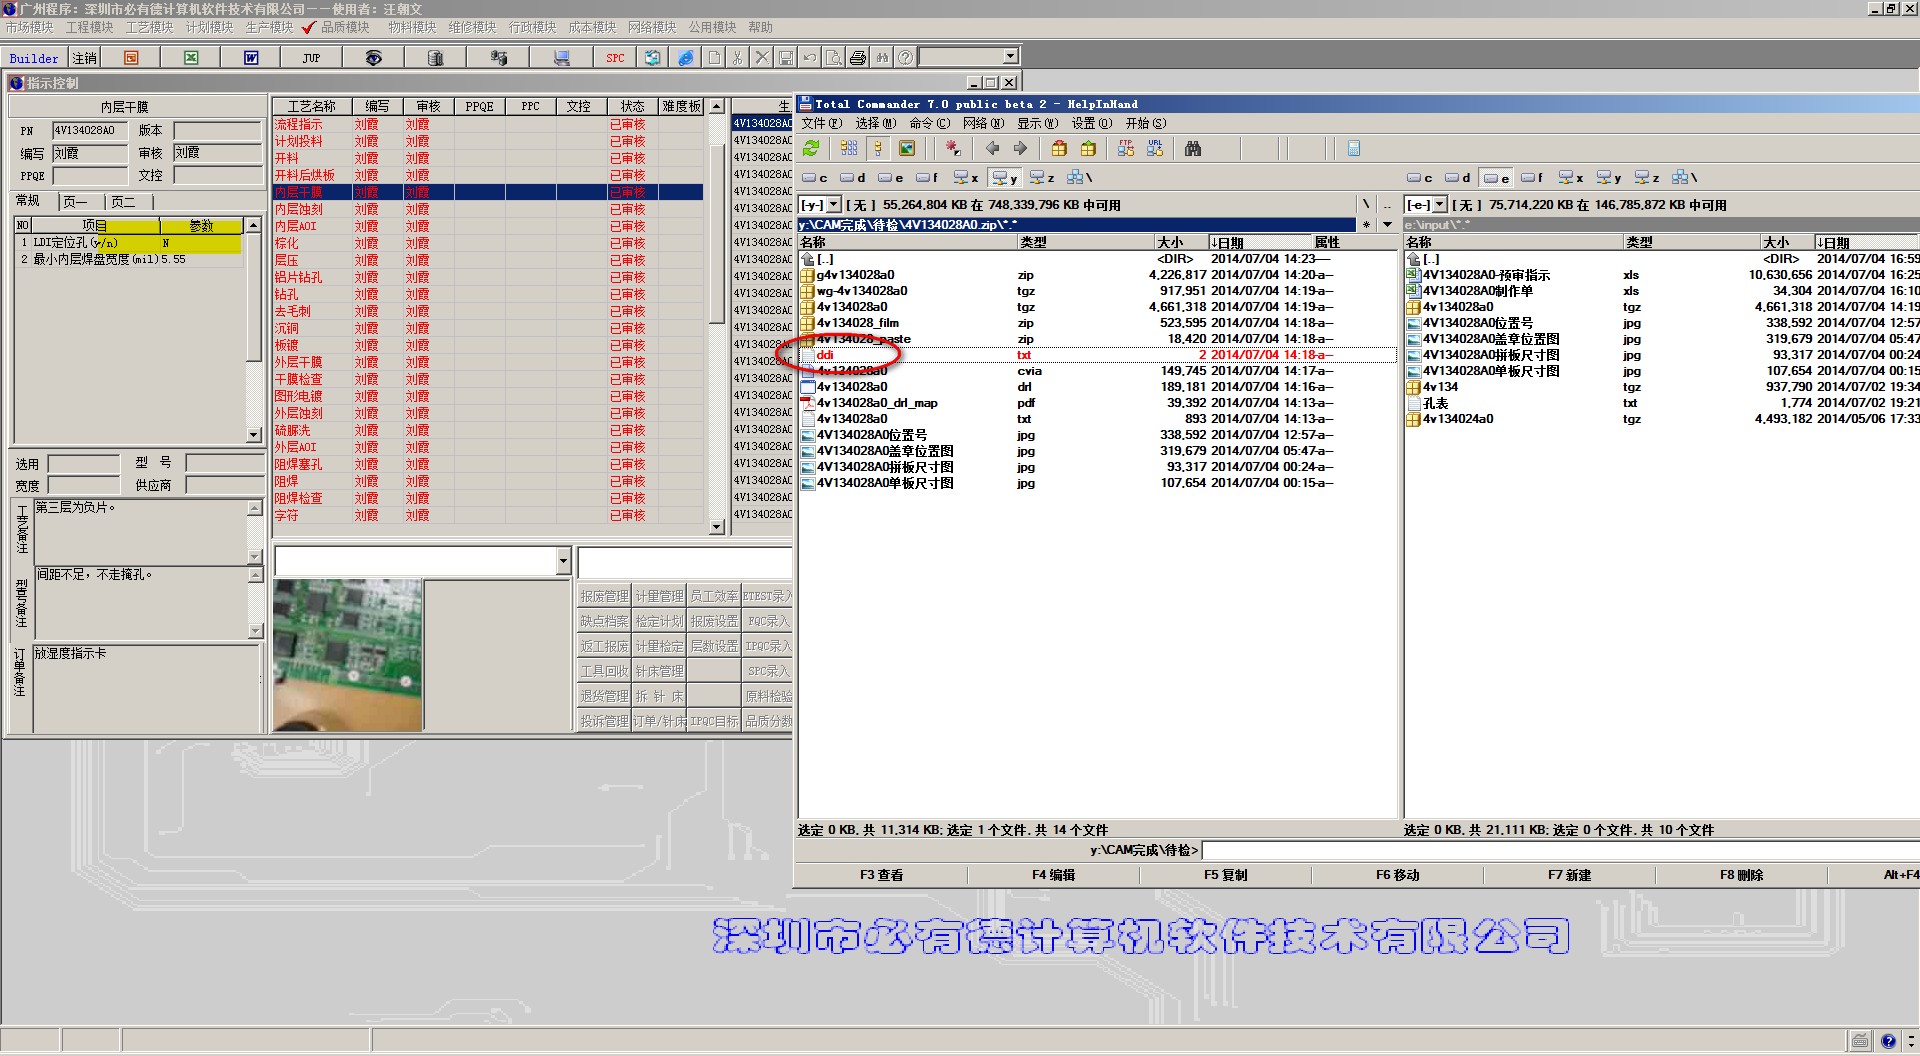Click the PN input field
Image resolution: width=1920 pixels, height=1056 pixels.
pyautogui.click(x=89, y=131)
